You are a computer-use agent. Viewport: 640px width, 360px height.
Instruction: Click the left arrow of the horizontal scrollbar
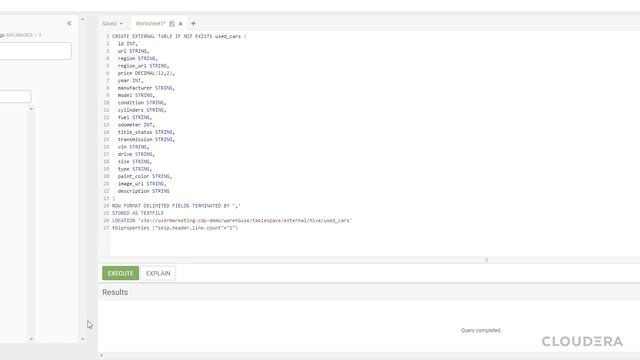click(x=102, y=356)
